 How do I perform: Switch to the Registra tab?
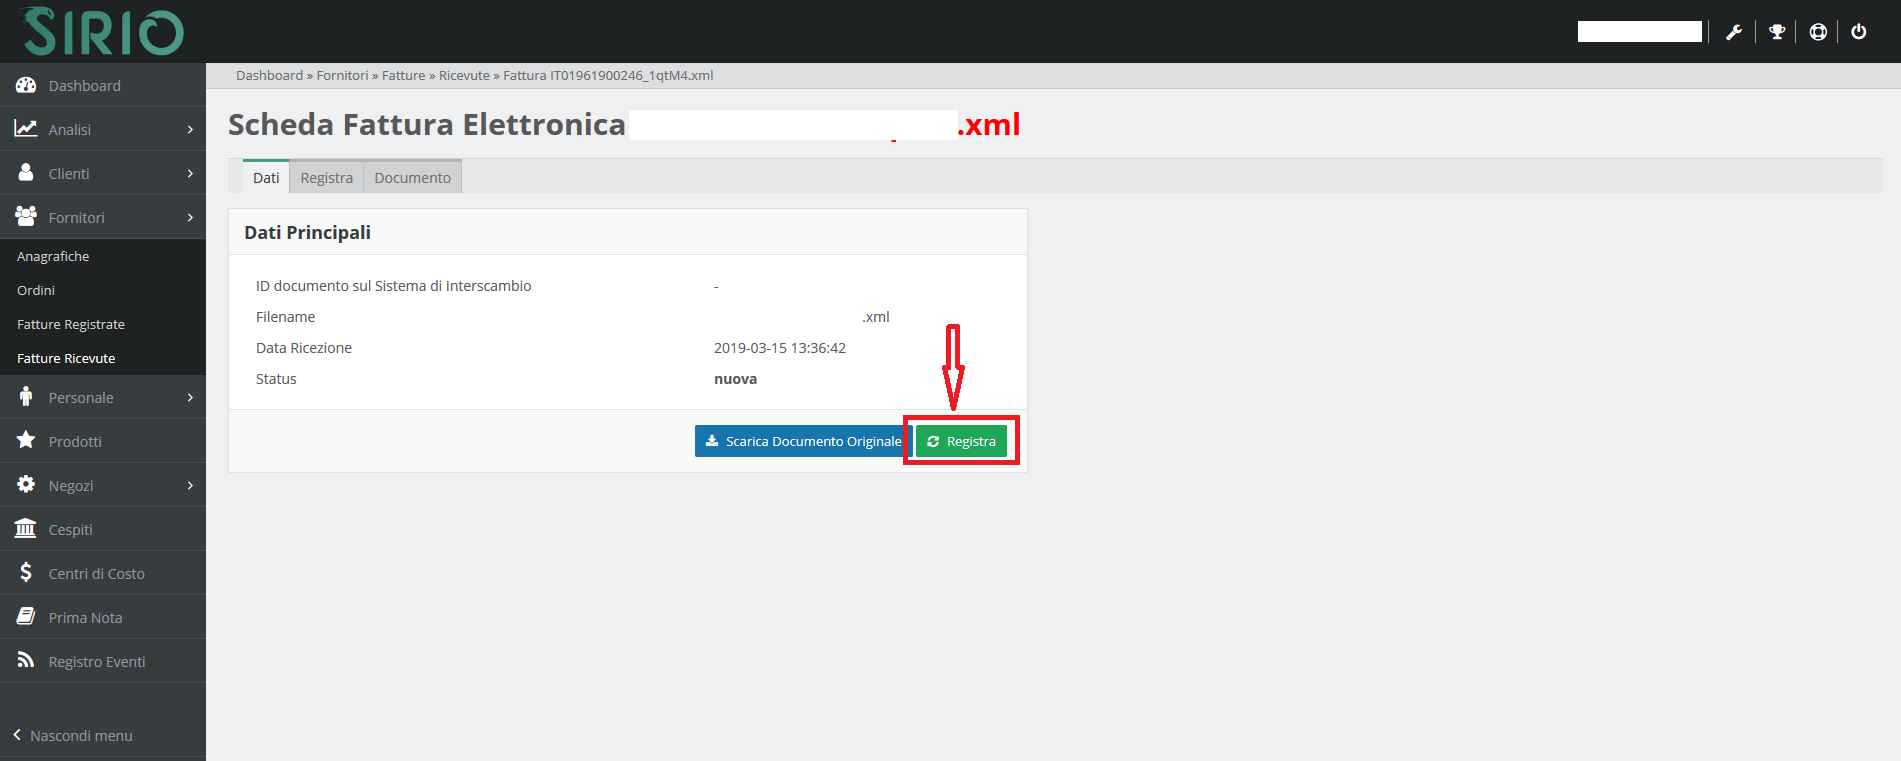coord(326,178)
